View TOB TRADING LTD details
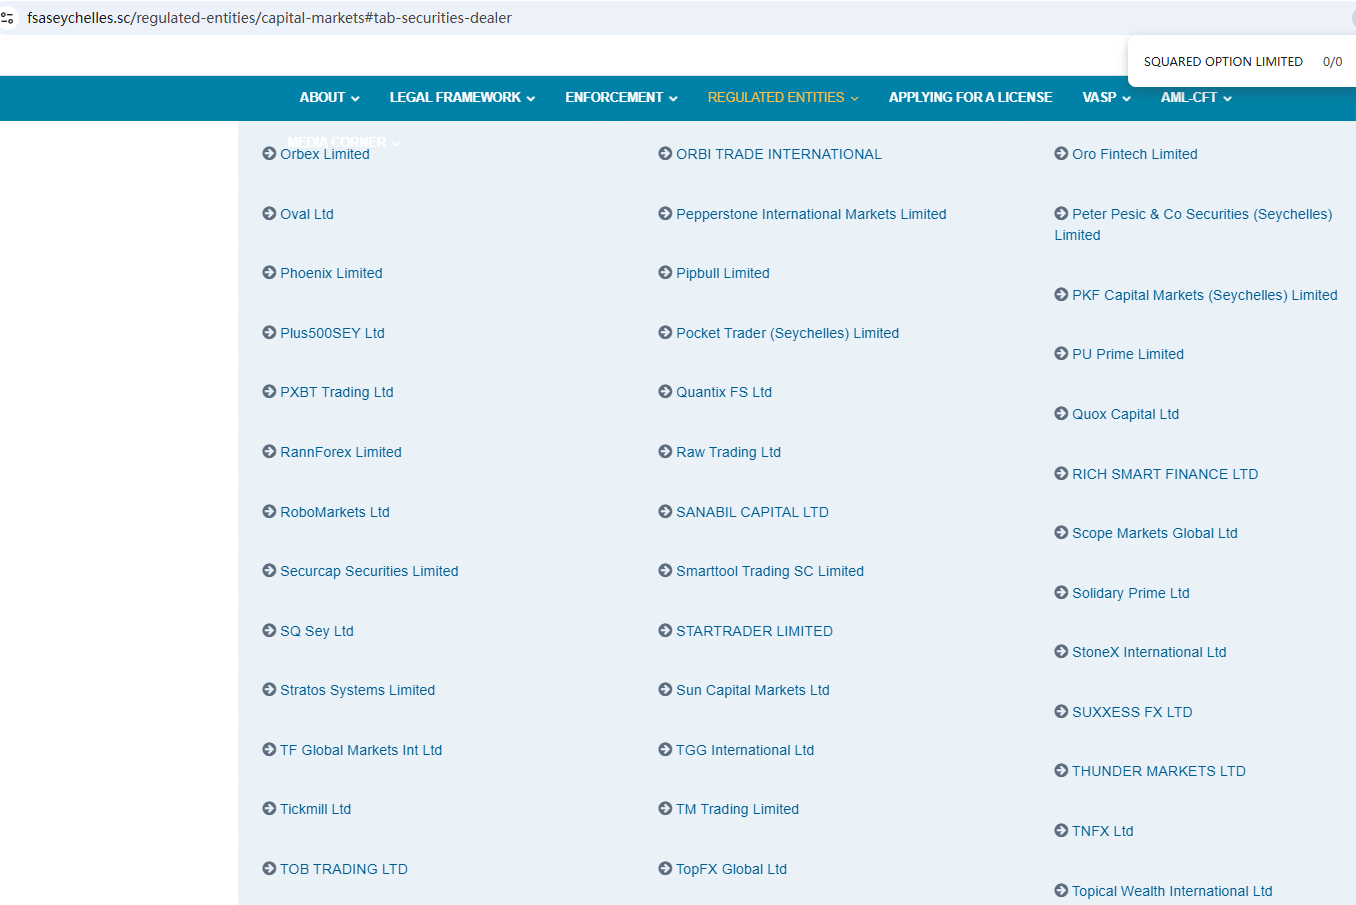The image size is (1356, 905). 344,869
